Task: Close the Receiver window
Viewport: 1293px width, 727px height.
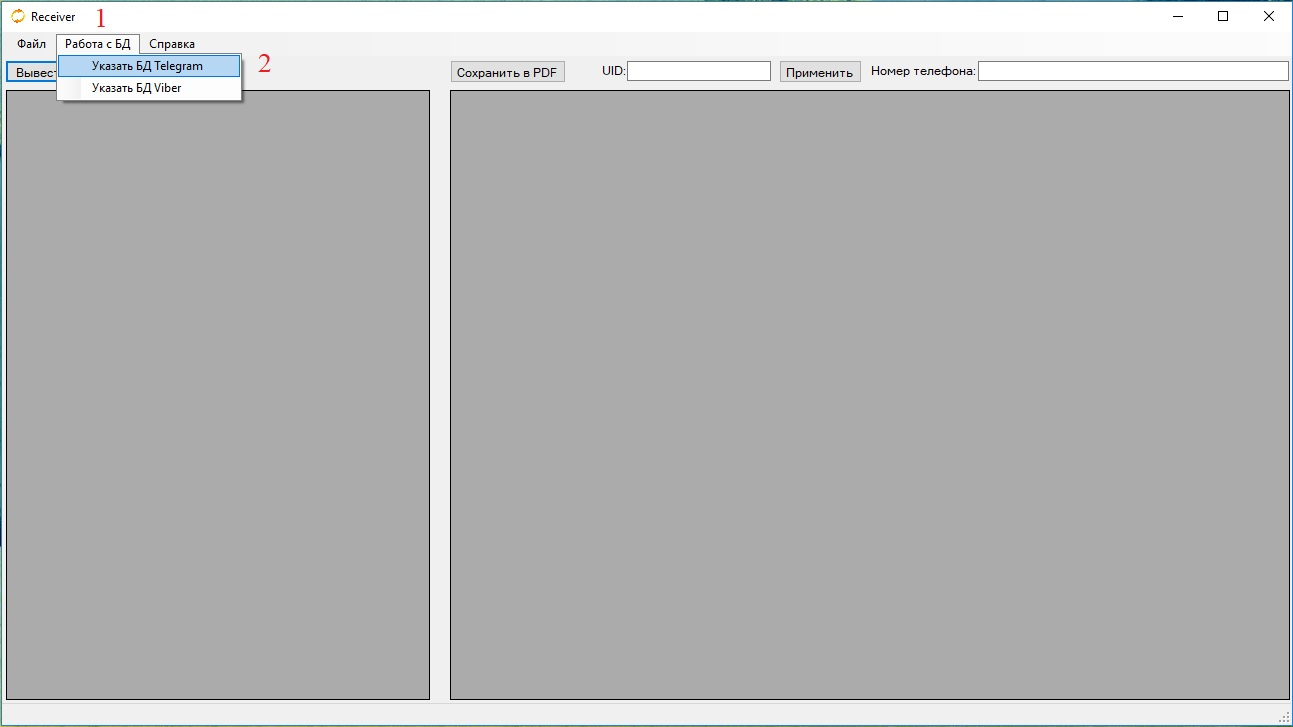Action: 1268,16
